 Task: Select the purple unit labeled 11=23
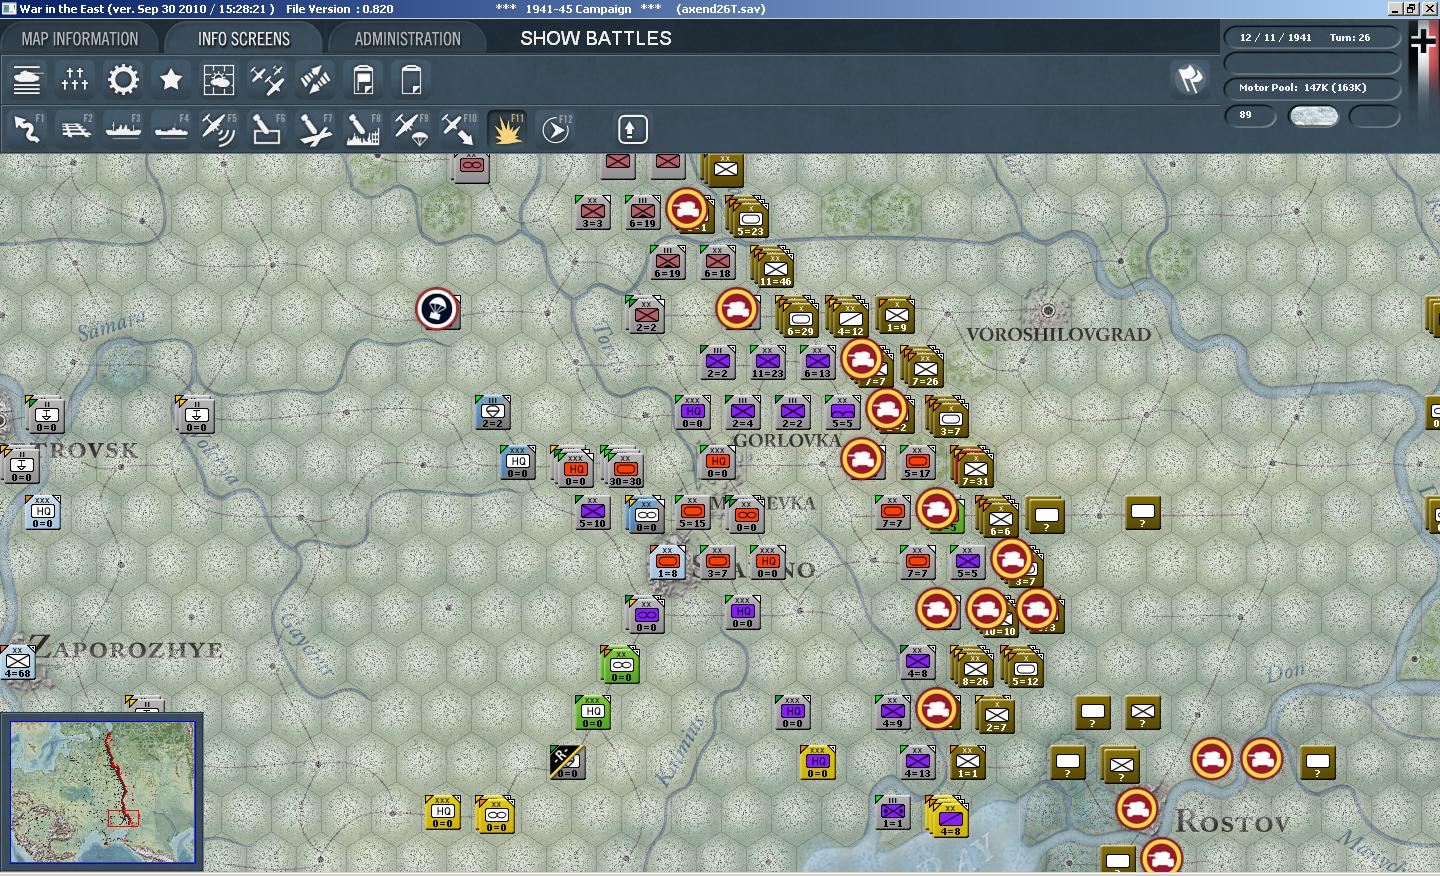coord(767,362)
